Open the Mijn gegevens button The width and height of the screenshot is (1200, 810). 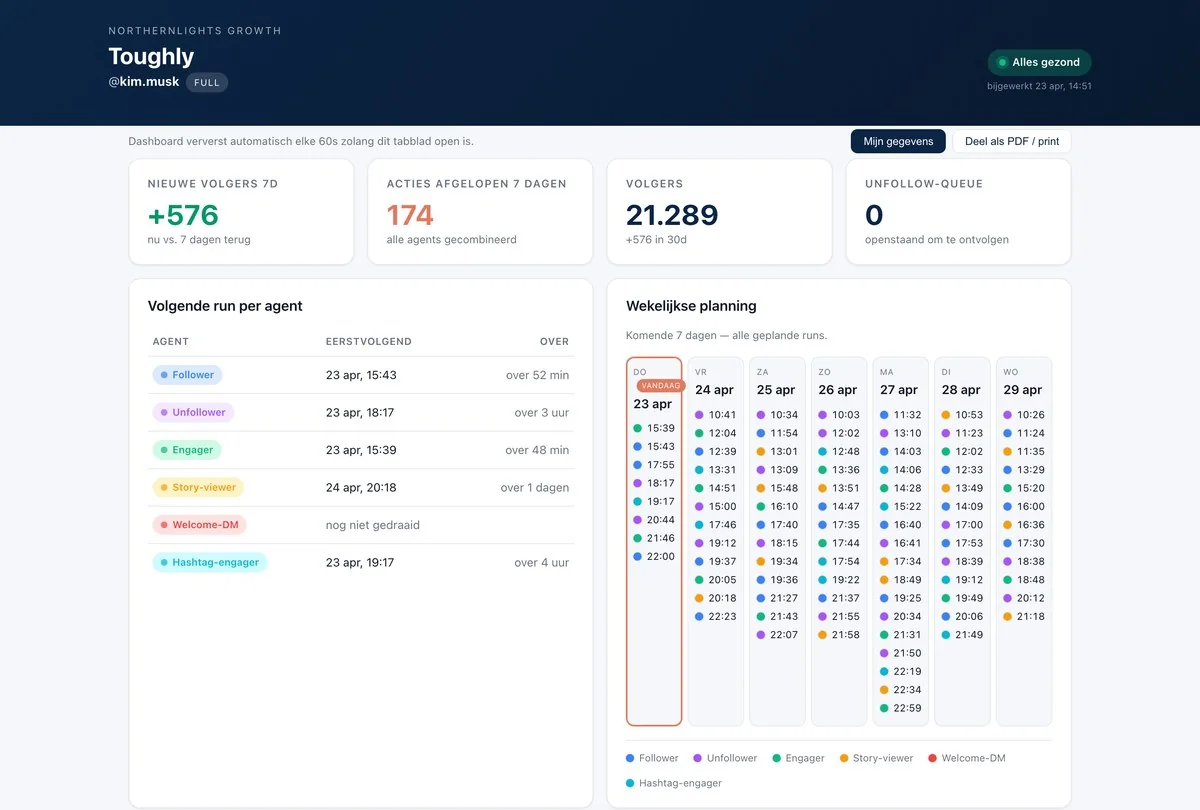[x=898, y=141]
